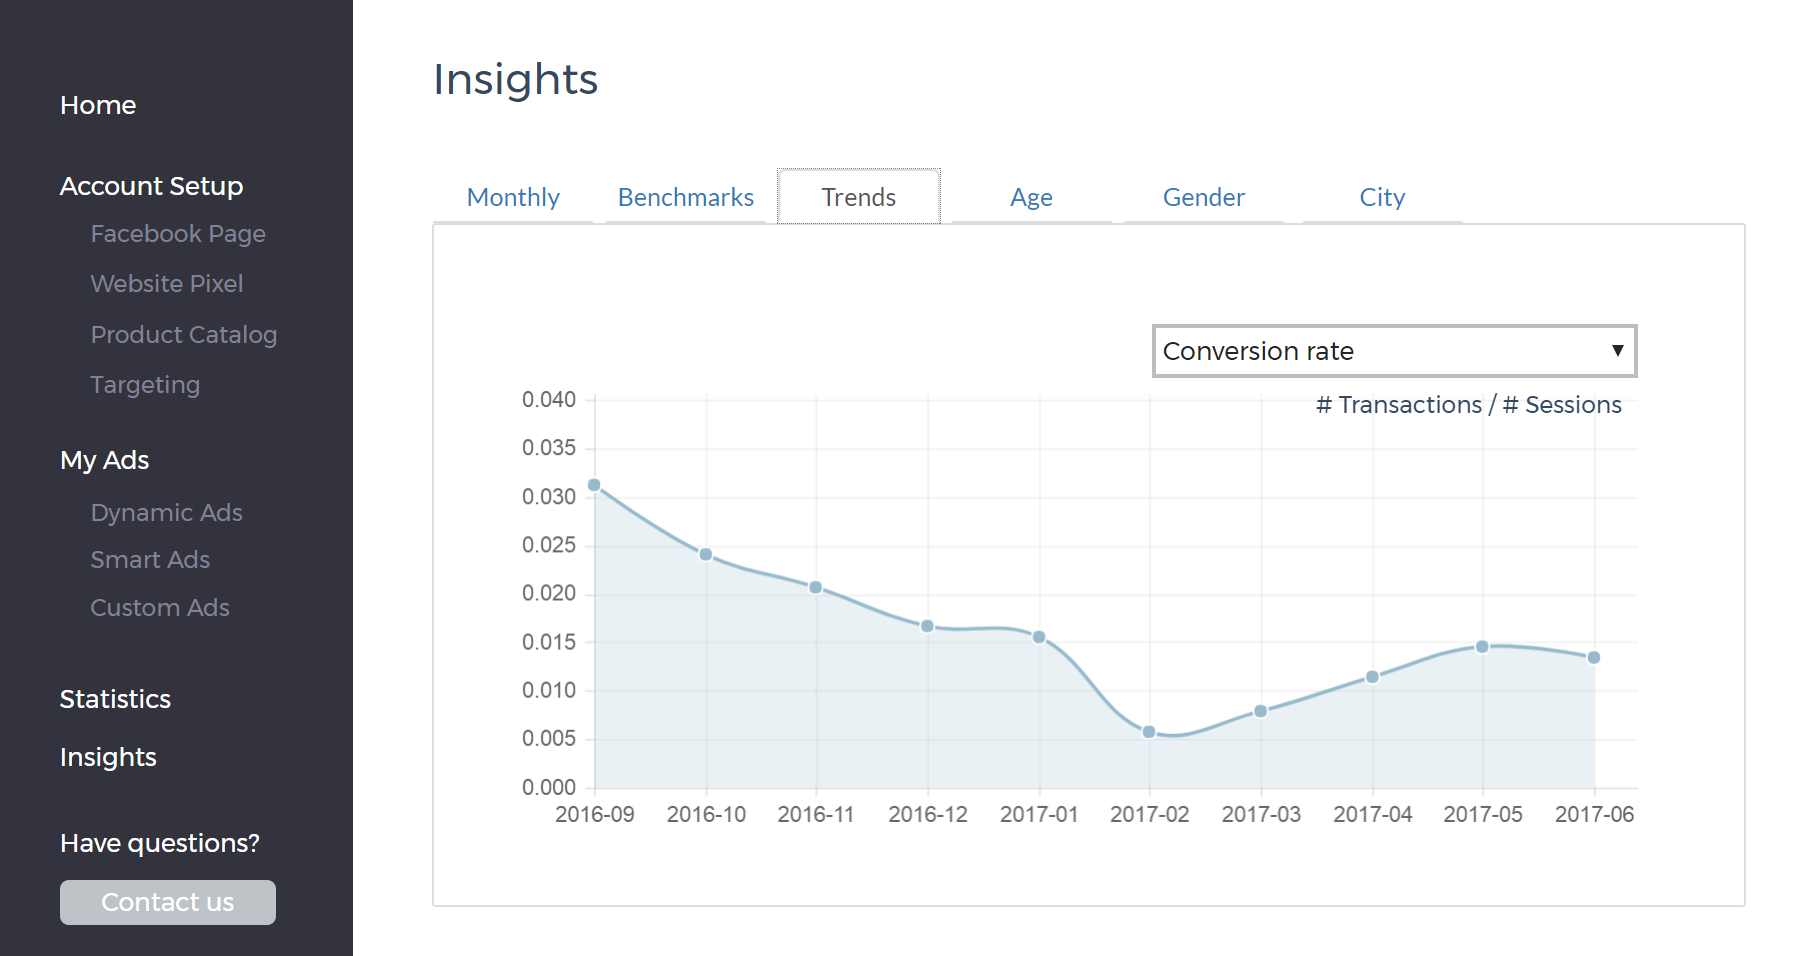Switch to the Monthly tab
This screenshot has width=1810, height=956.
coord(513,197)
